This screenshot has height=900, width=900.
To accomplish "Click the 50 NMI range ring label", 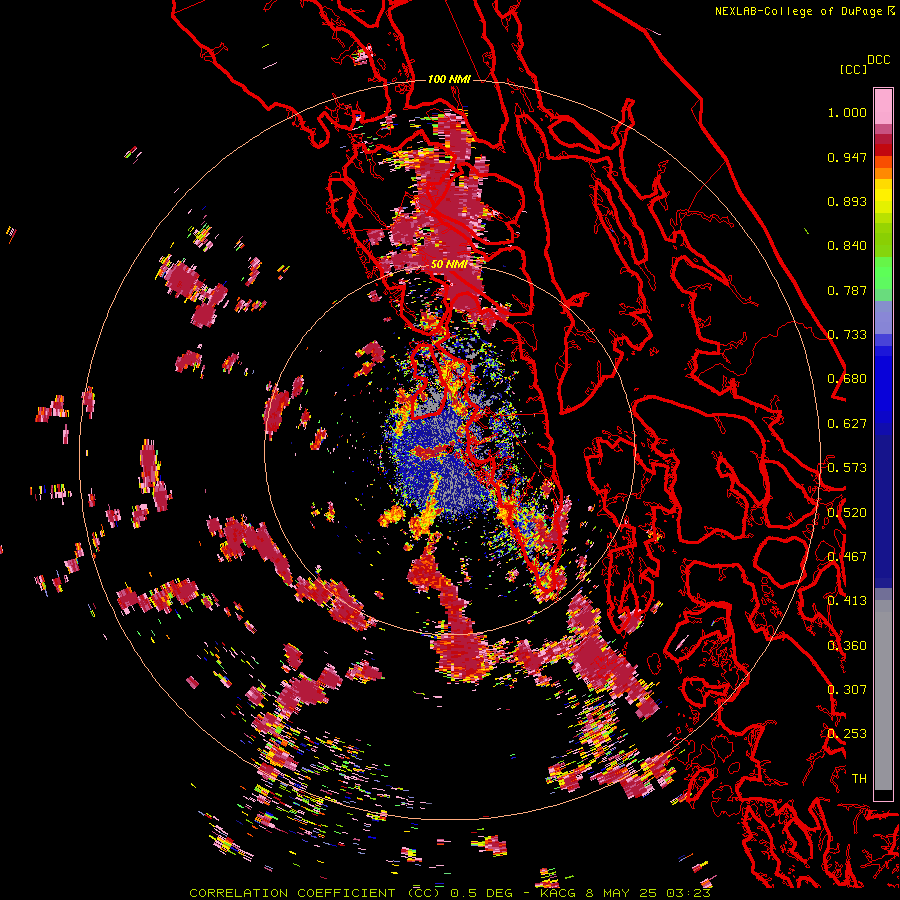I will pyautogui.click(x=449, y=264).
